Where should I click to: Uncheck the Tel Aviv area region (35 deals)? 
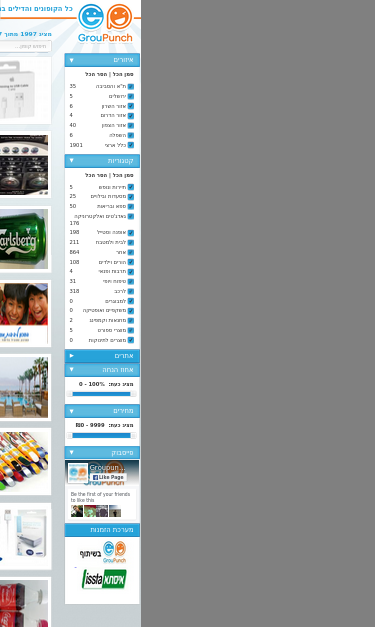click(x=131, y=86)
